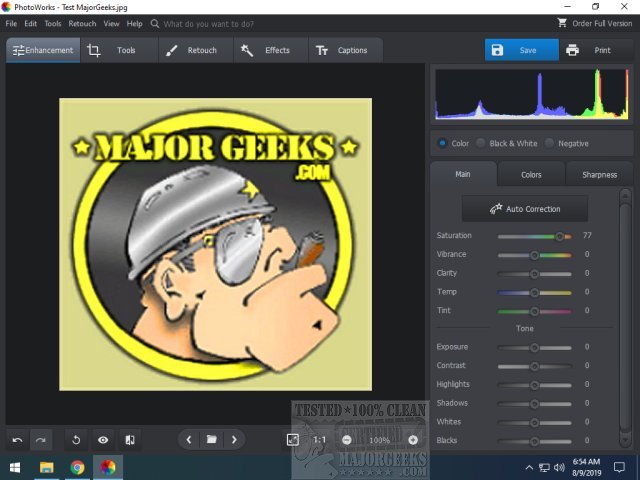Go to the next photo arrow

pos(234,439)
